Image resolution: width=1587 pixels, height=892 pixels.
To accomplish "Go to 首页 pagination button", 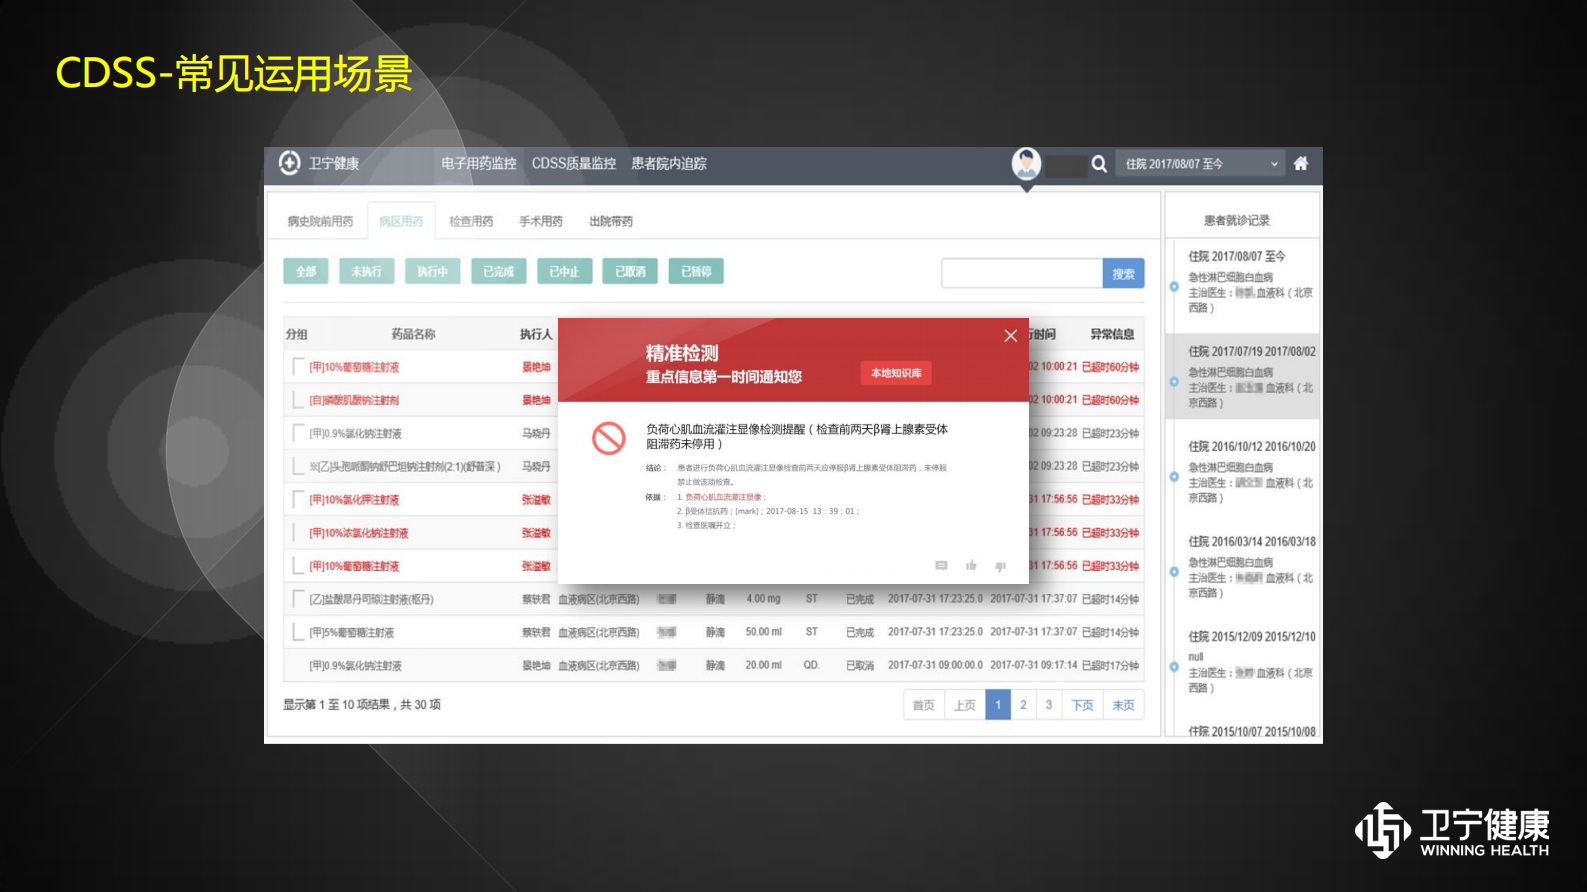I will pyautogui.click(x=924, y=705).
